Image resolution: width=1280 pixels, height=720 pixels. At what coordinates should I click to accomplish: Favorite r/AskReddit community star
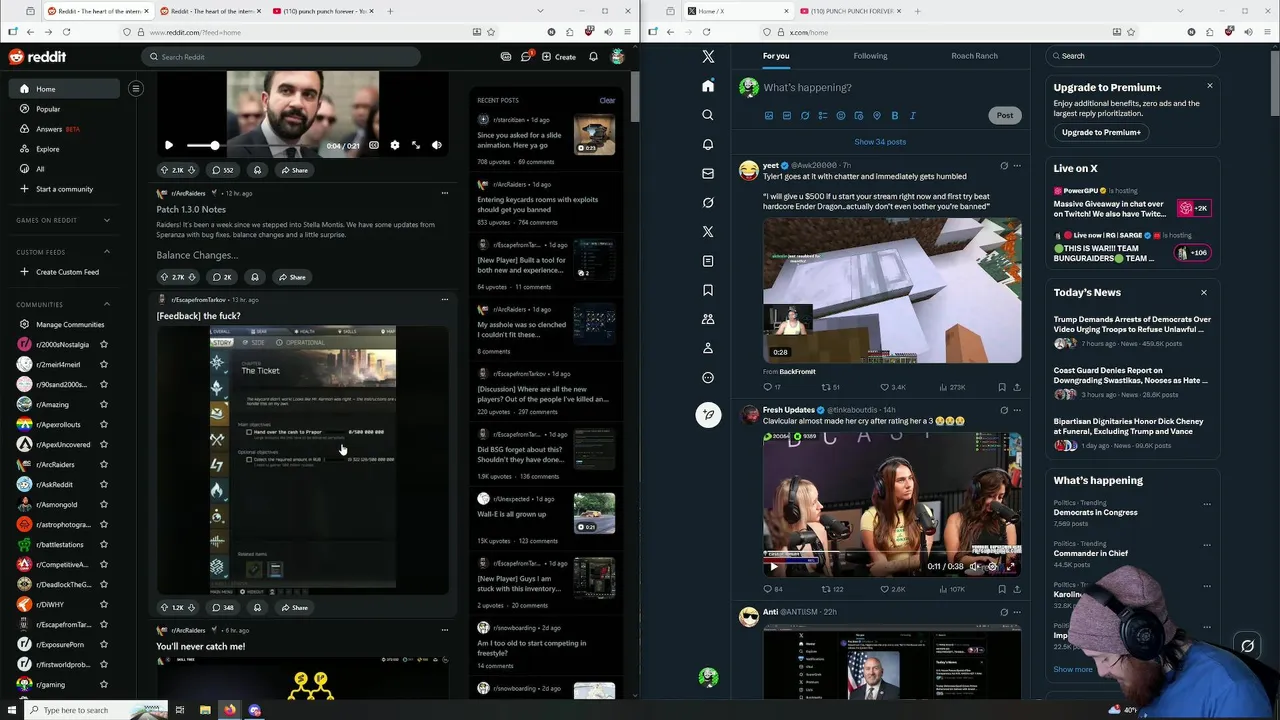104,485
